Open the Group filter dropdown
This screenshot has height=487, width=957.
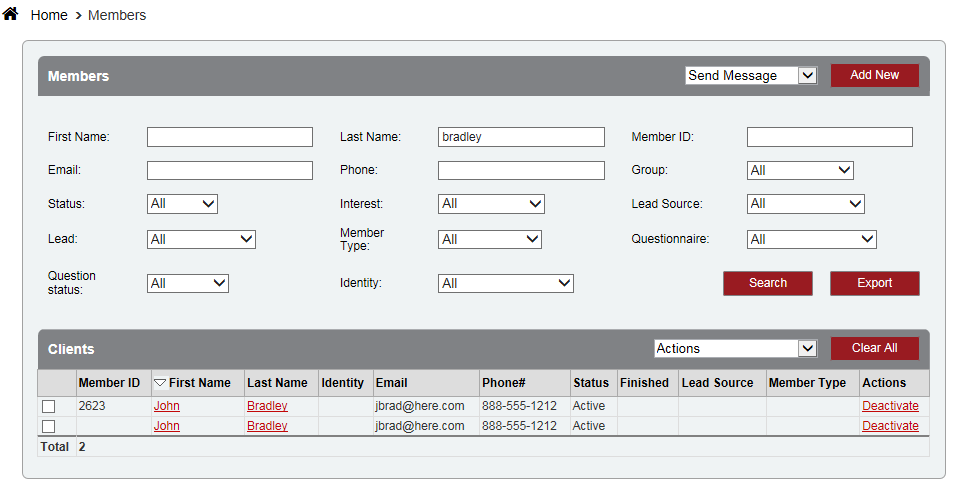pyautogui.click(x=800, y=171)
